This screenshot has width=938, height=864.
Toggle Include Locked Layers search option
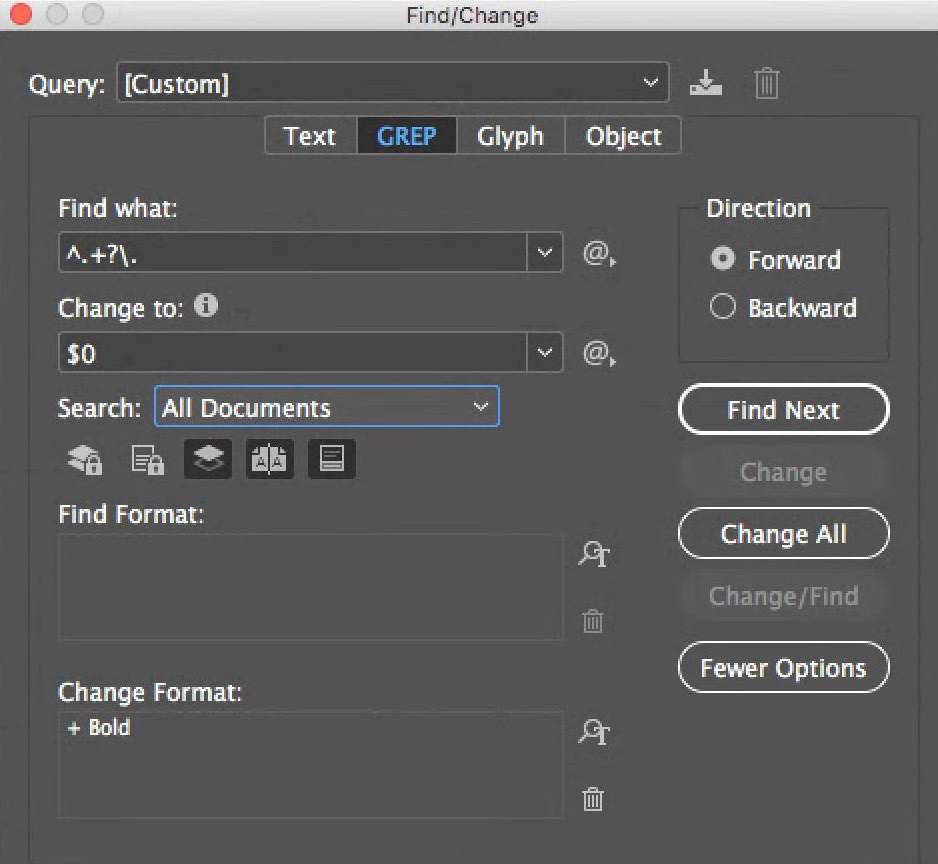tap(85, 459)
